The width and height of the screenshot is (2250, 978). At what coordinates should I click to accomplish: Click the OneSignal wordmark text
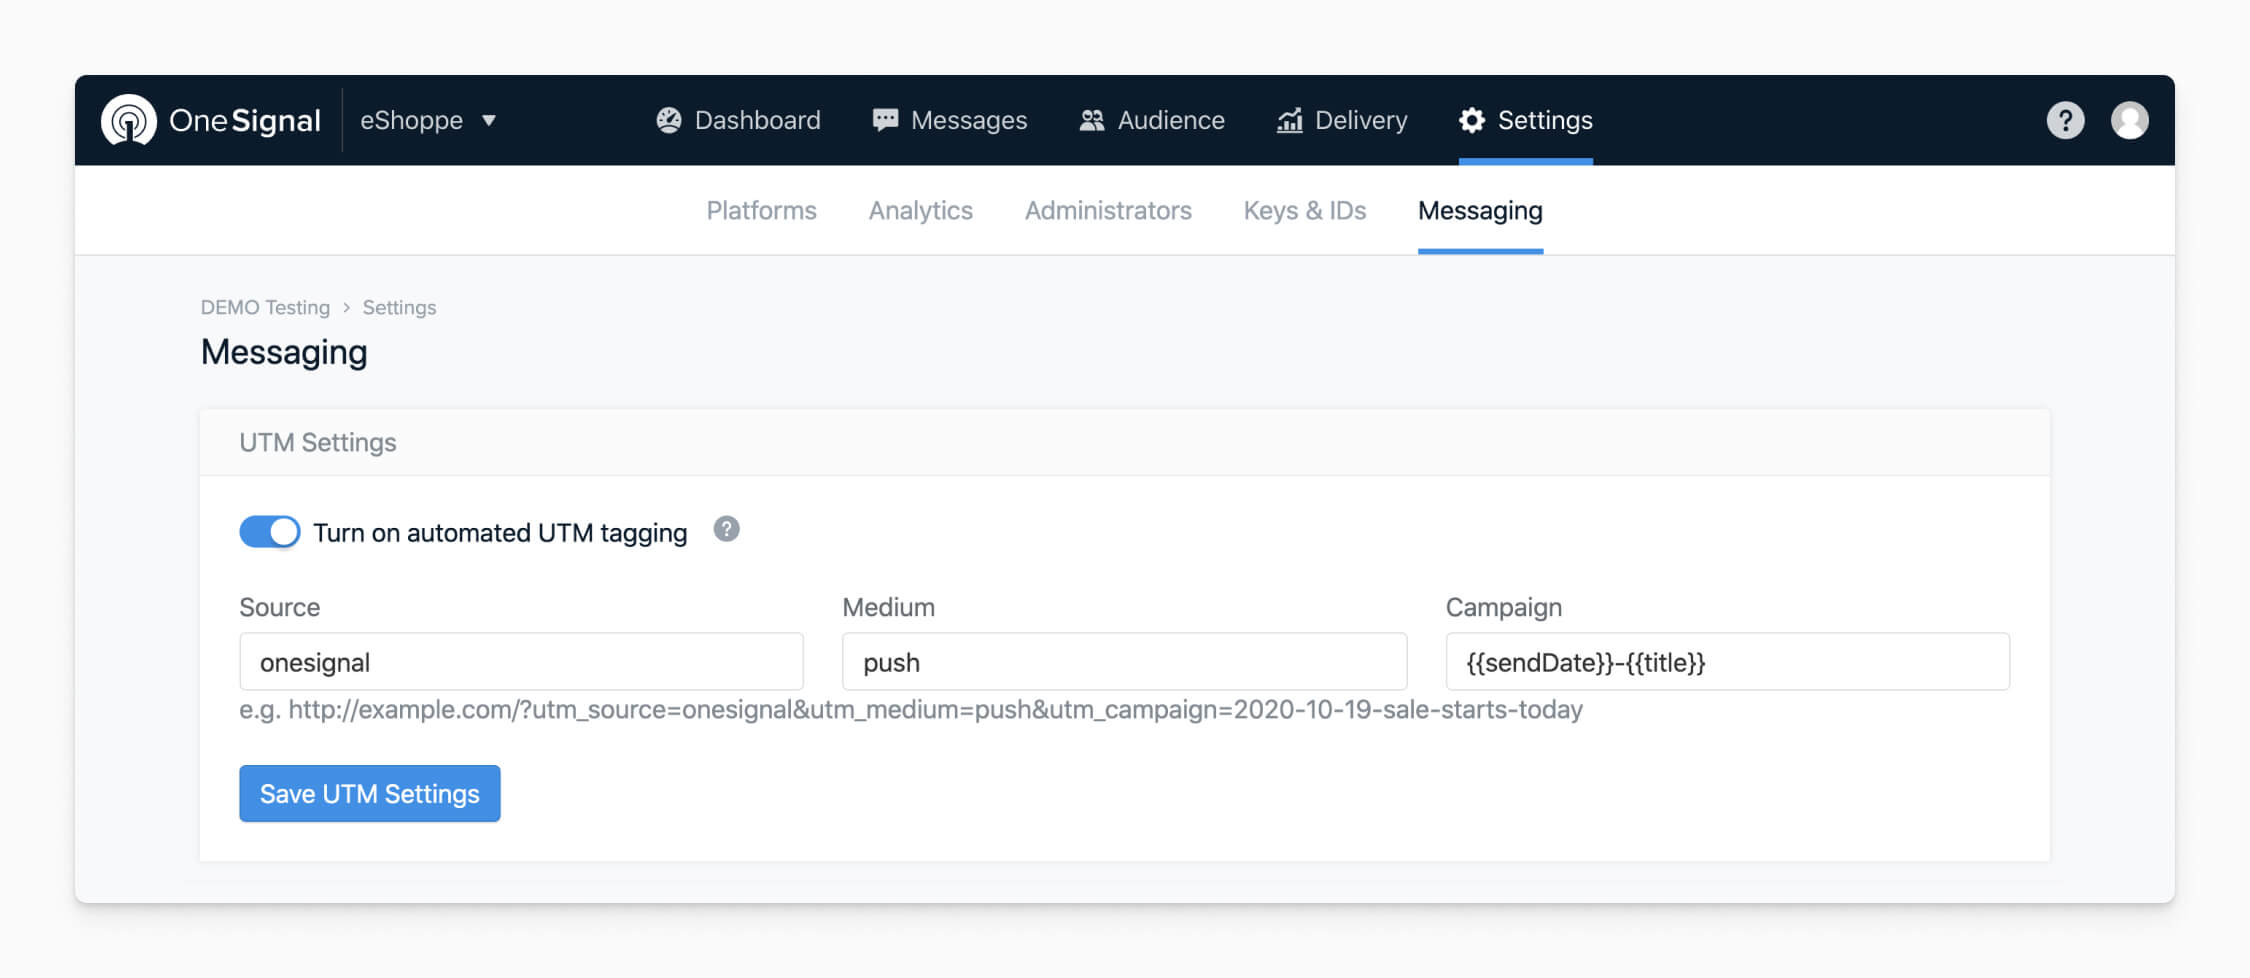245,120
